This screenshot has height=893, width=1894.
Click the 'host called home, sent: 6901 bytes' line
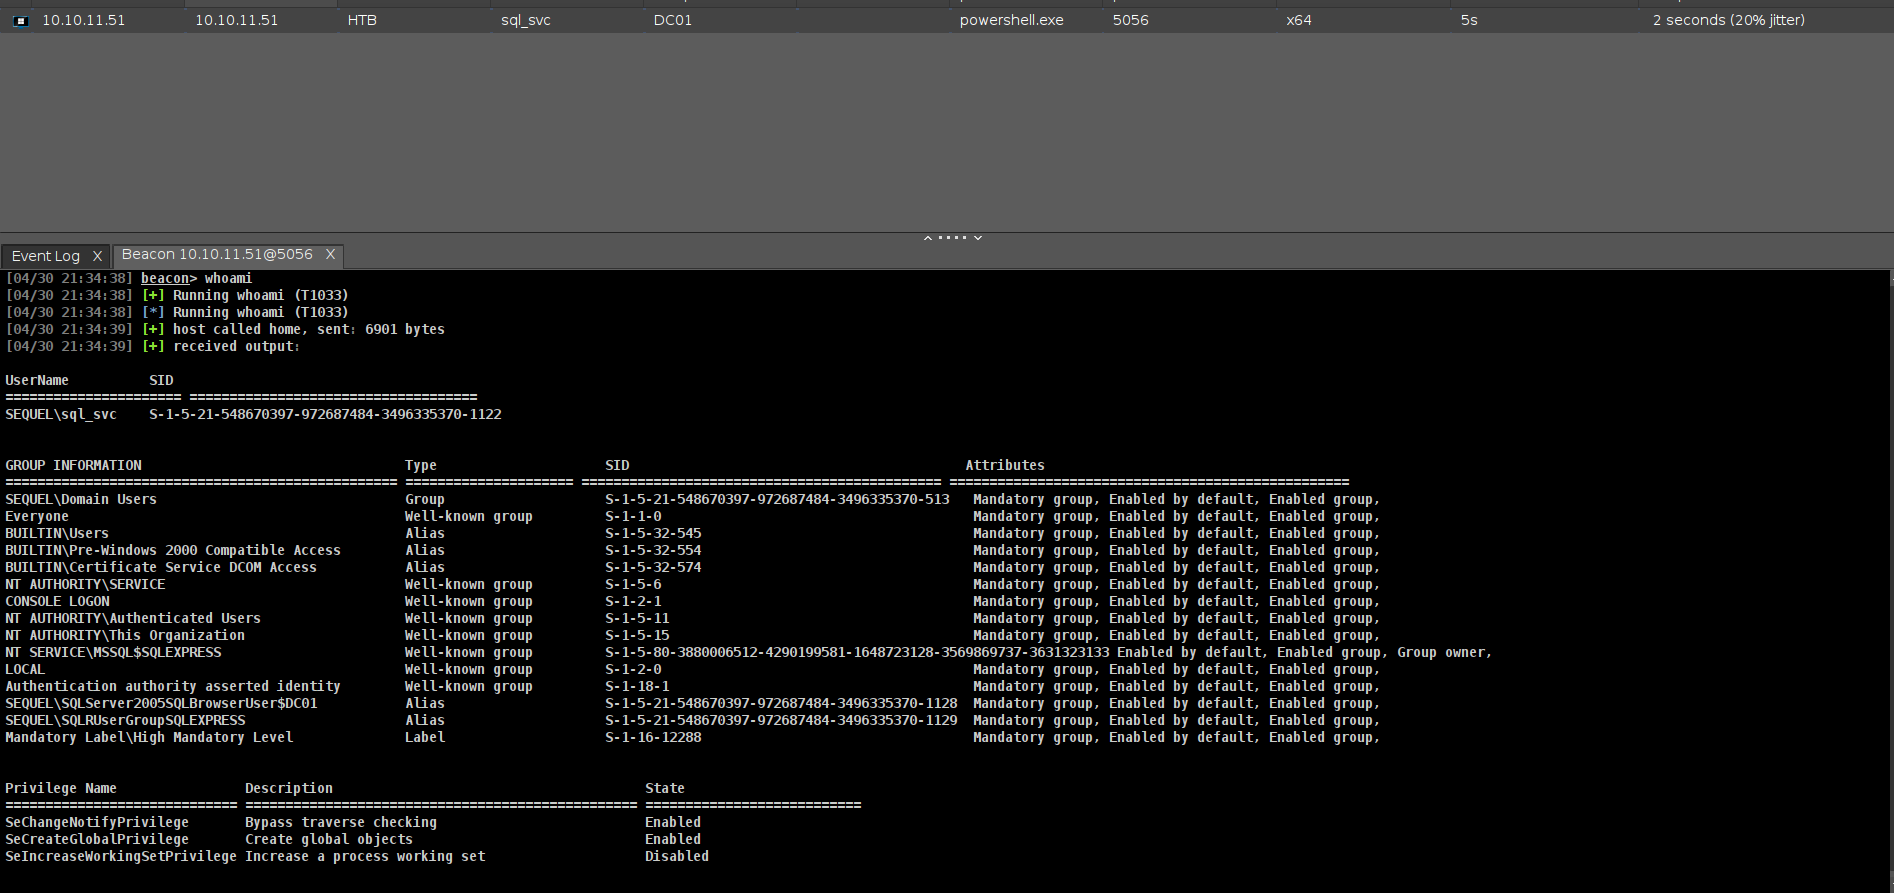pos(225,330)
